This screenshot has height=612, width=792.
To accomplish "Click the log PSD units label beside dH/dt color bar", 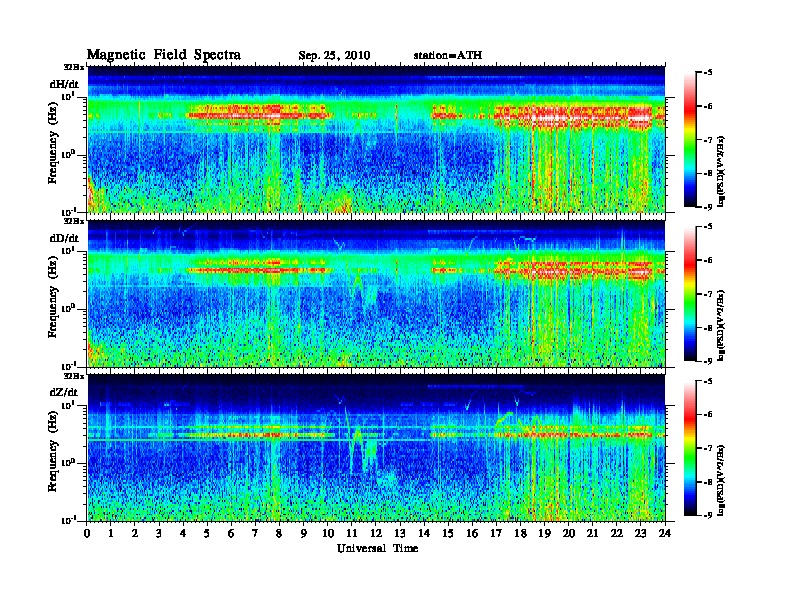I will tap(721, 170).
